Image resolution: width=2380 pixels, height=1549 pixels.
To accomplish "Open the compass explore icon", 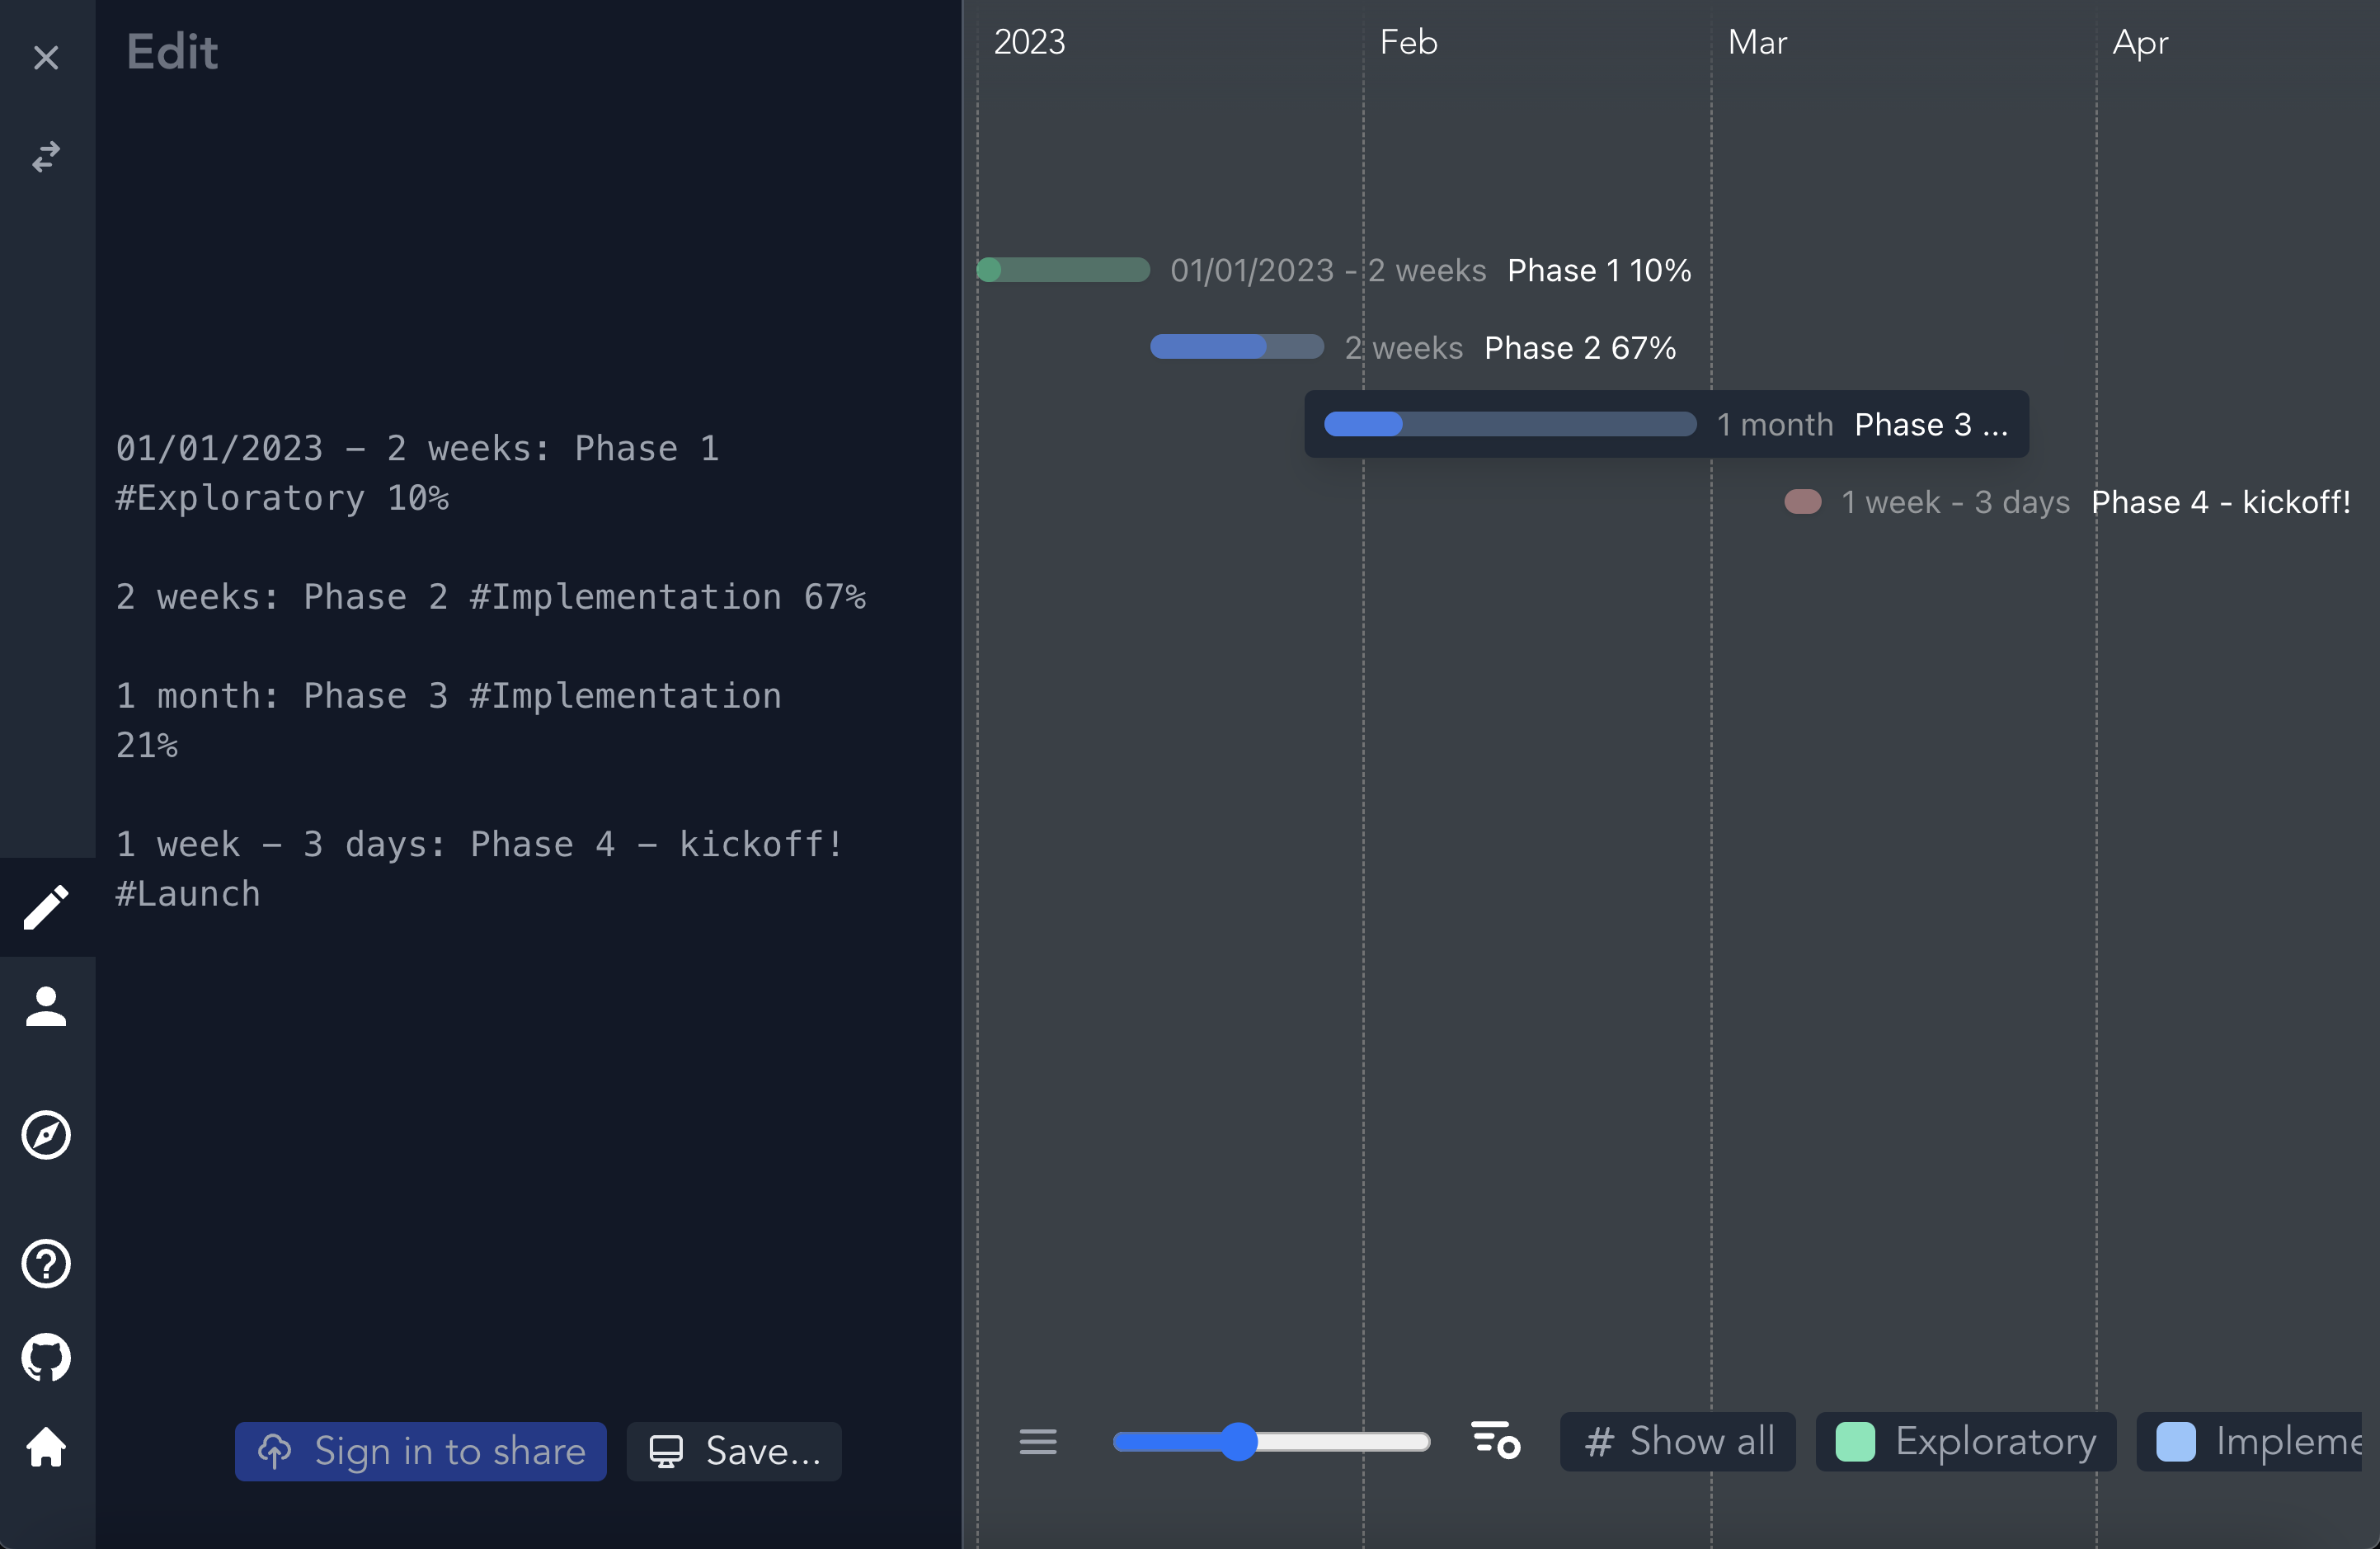I will pos(46,1134).
